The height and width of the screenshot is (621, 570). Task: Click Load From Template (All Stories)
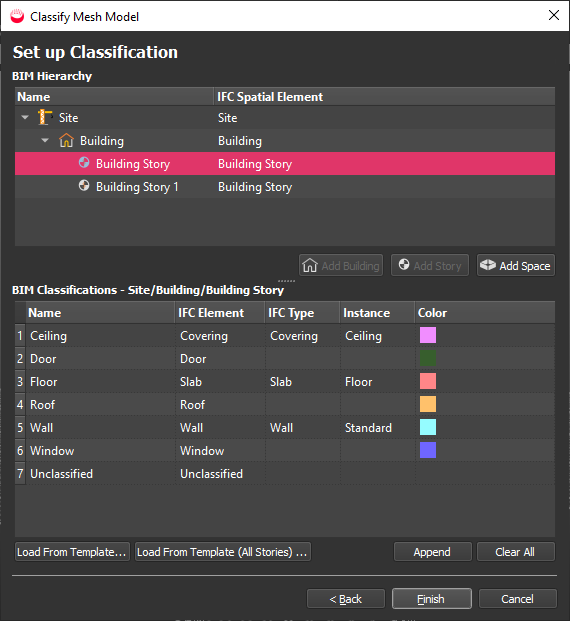[x=223, y=552]
